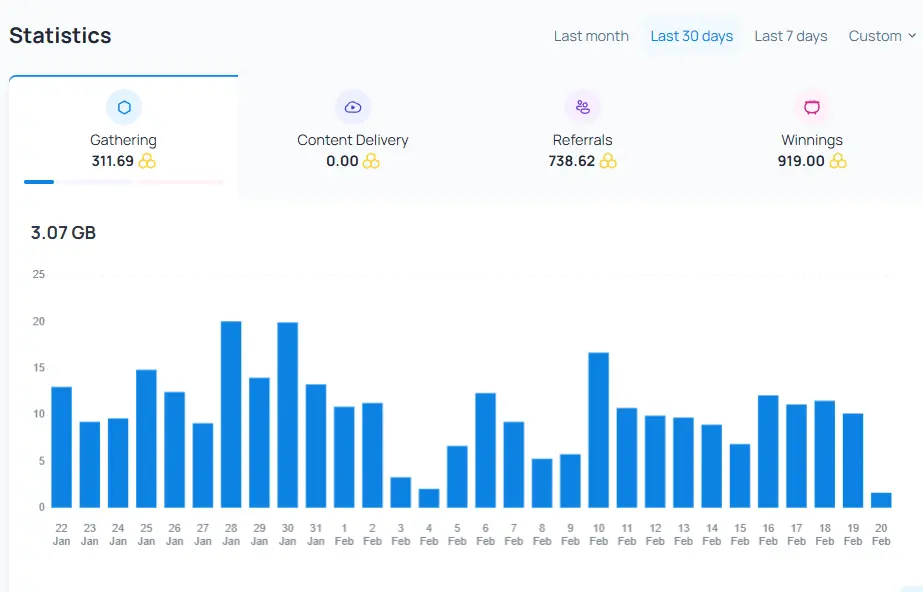Click the 25 y-axis label
This screenshot has height=592, width=923.
(39, 274)
